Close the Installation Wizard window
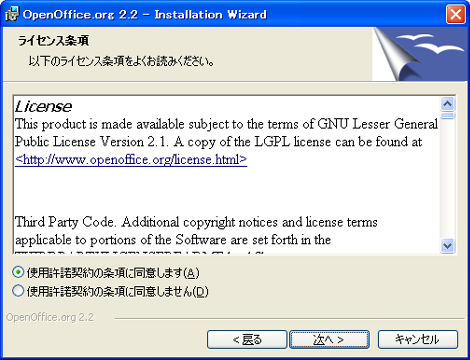Viewport: 470px width, 360px height. pyautogui.click(x=455, y=15)
